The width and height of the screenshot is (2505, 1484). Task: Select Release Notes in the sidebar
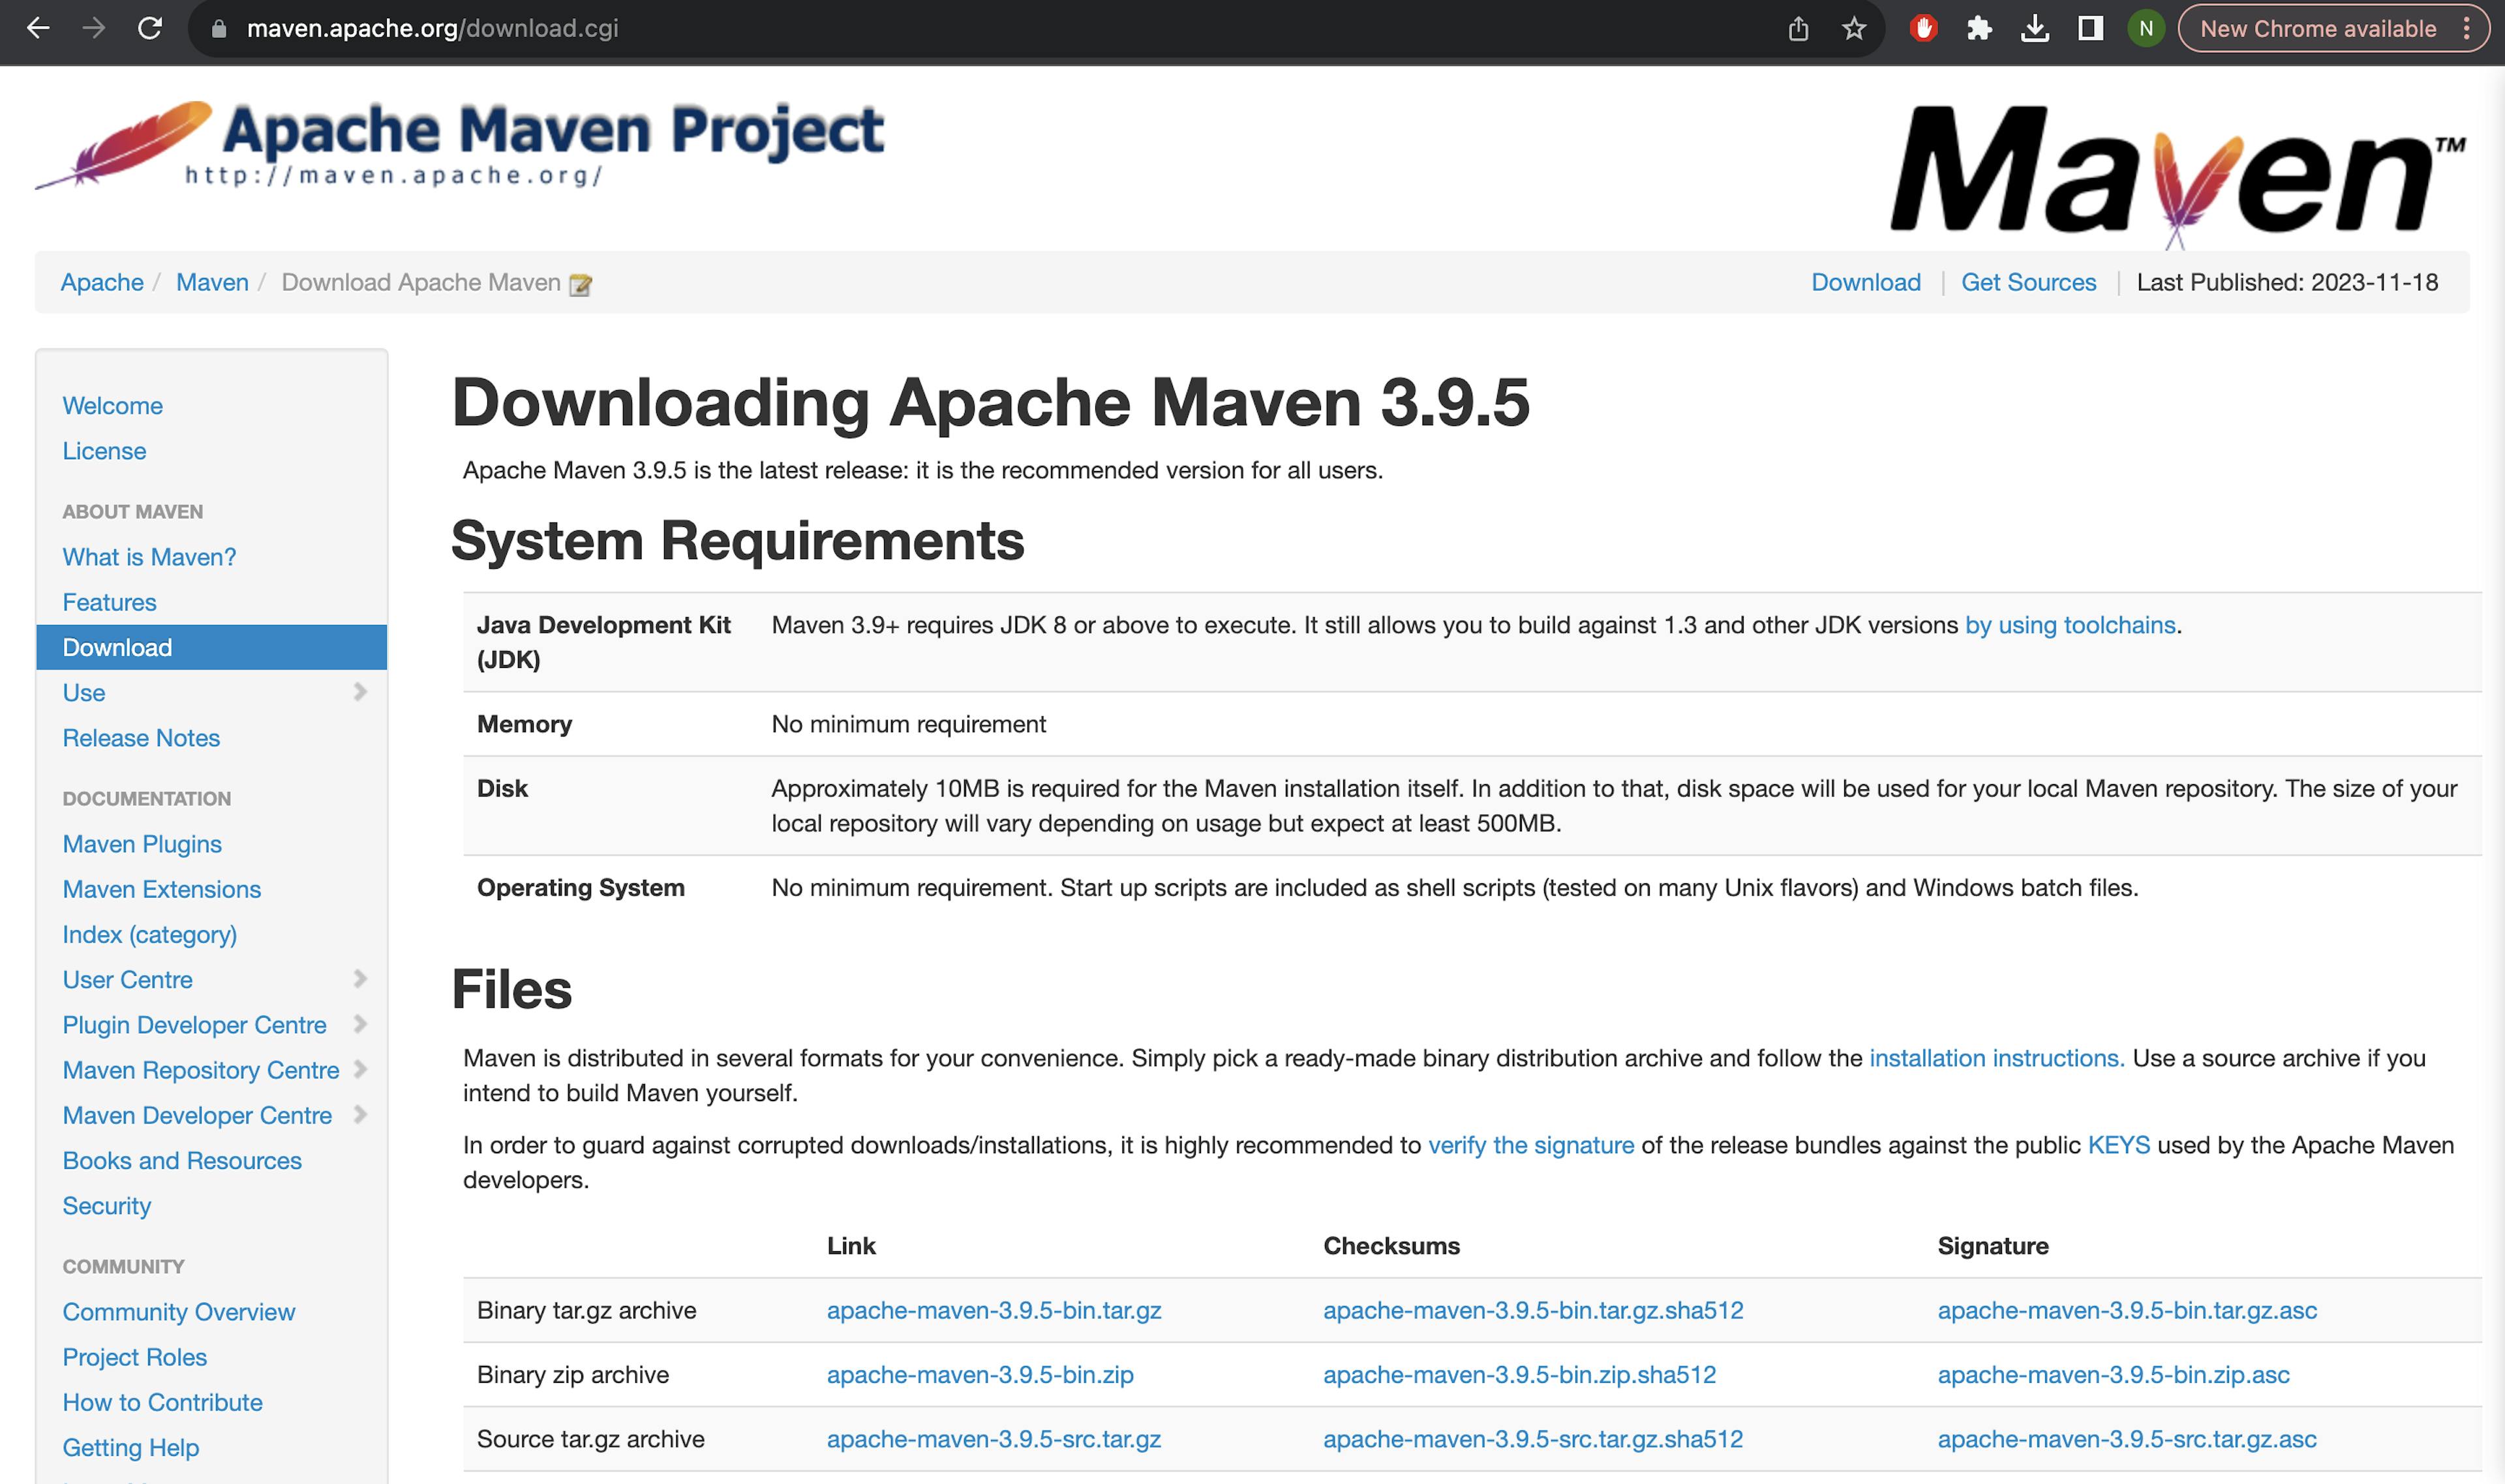tap(141, 738)
